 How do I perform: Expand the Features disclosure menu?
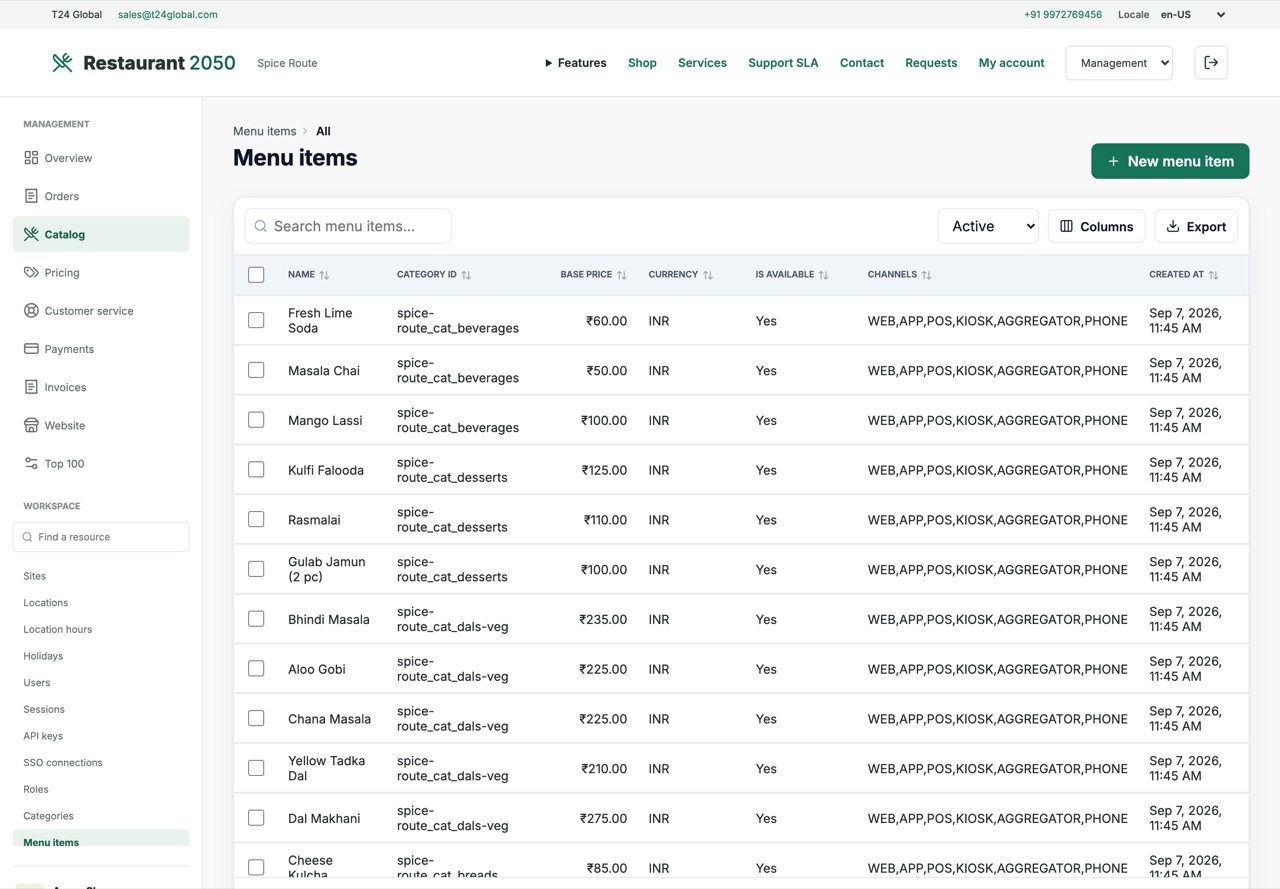pos(576,63)
